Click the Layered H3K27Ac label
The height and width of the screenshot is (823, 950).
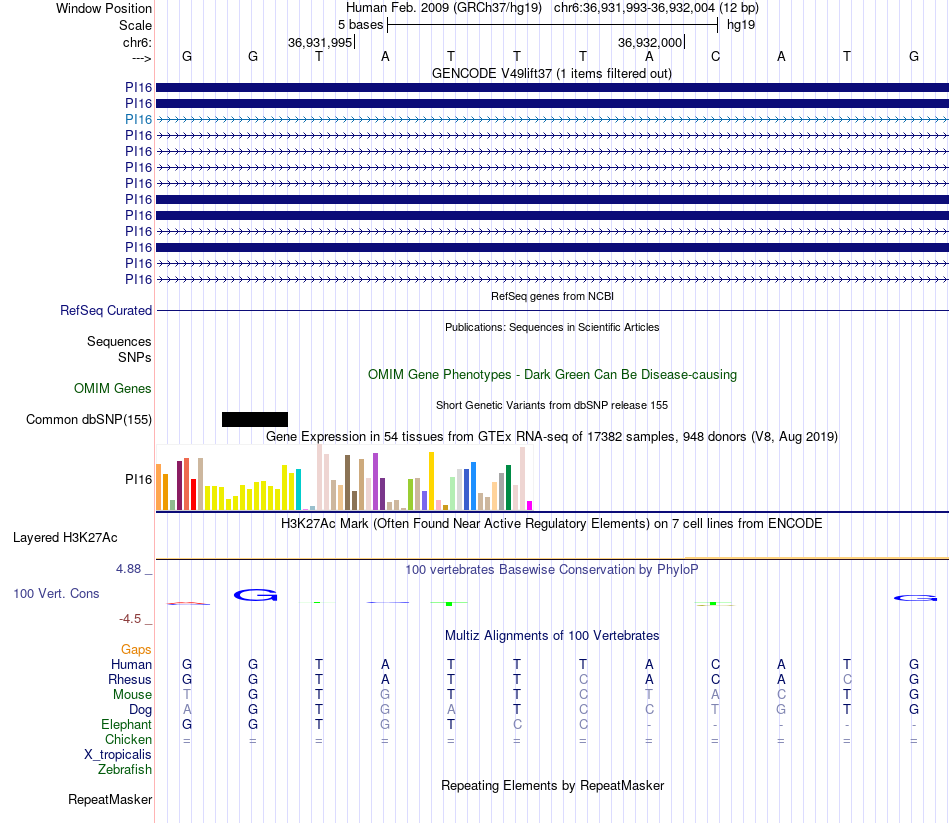[65, 538]
